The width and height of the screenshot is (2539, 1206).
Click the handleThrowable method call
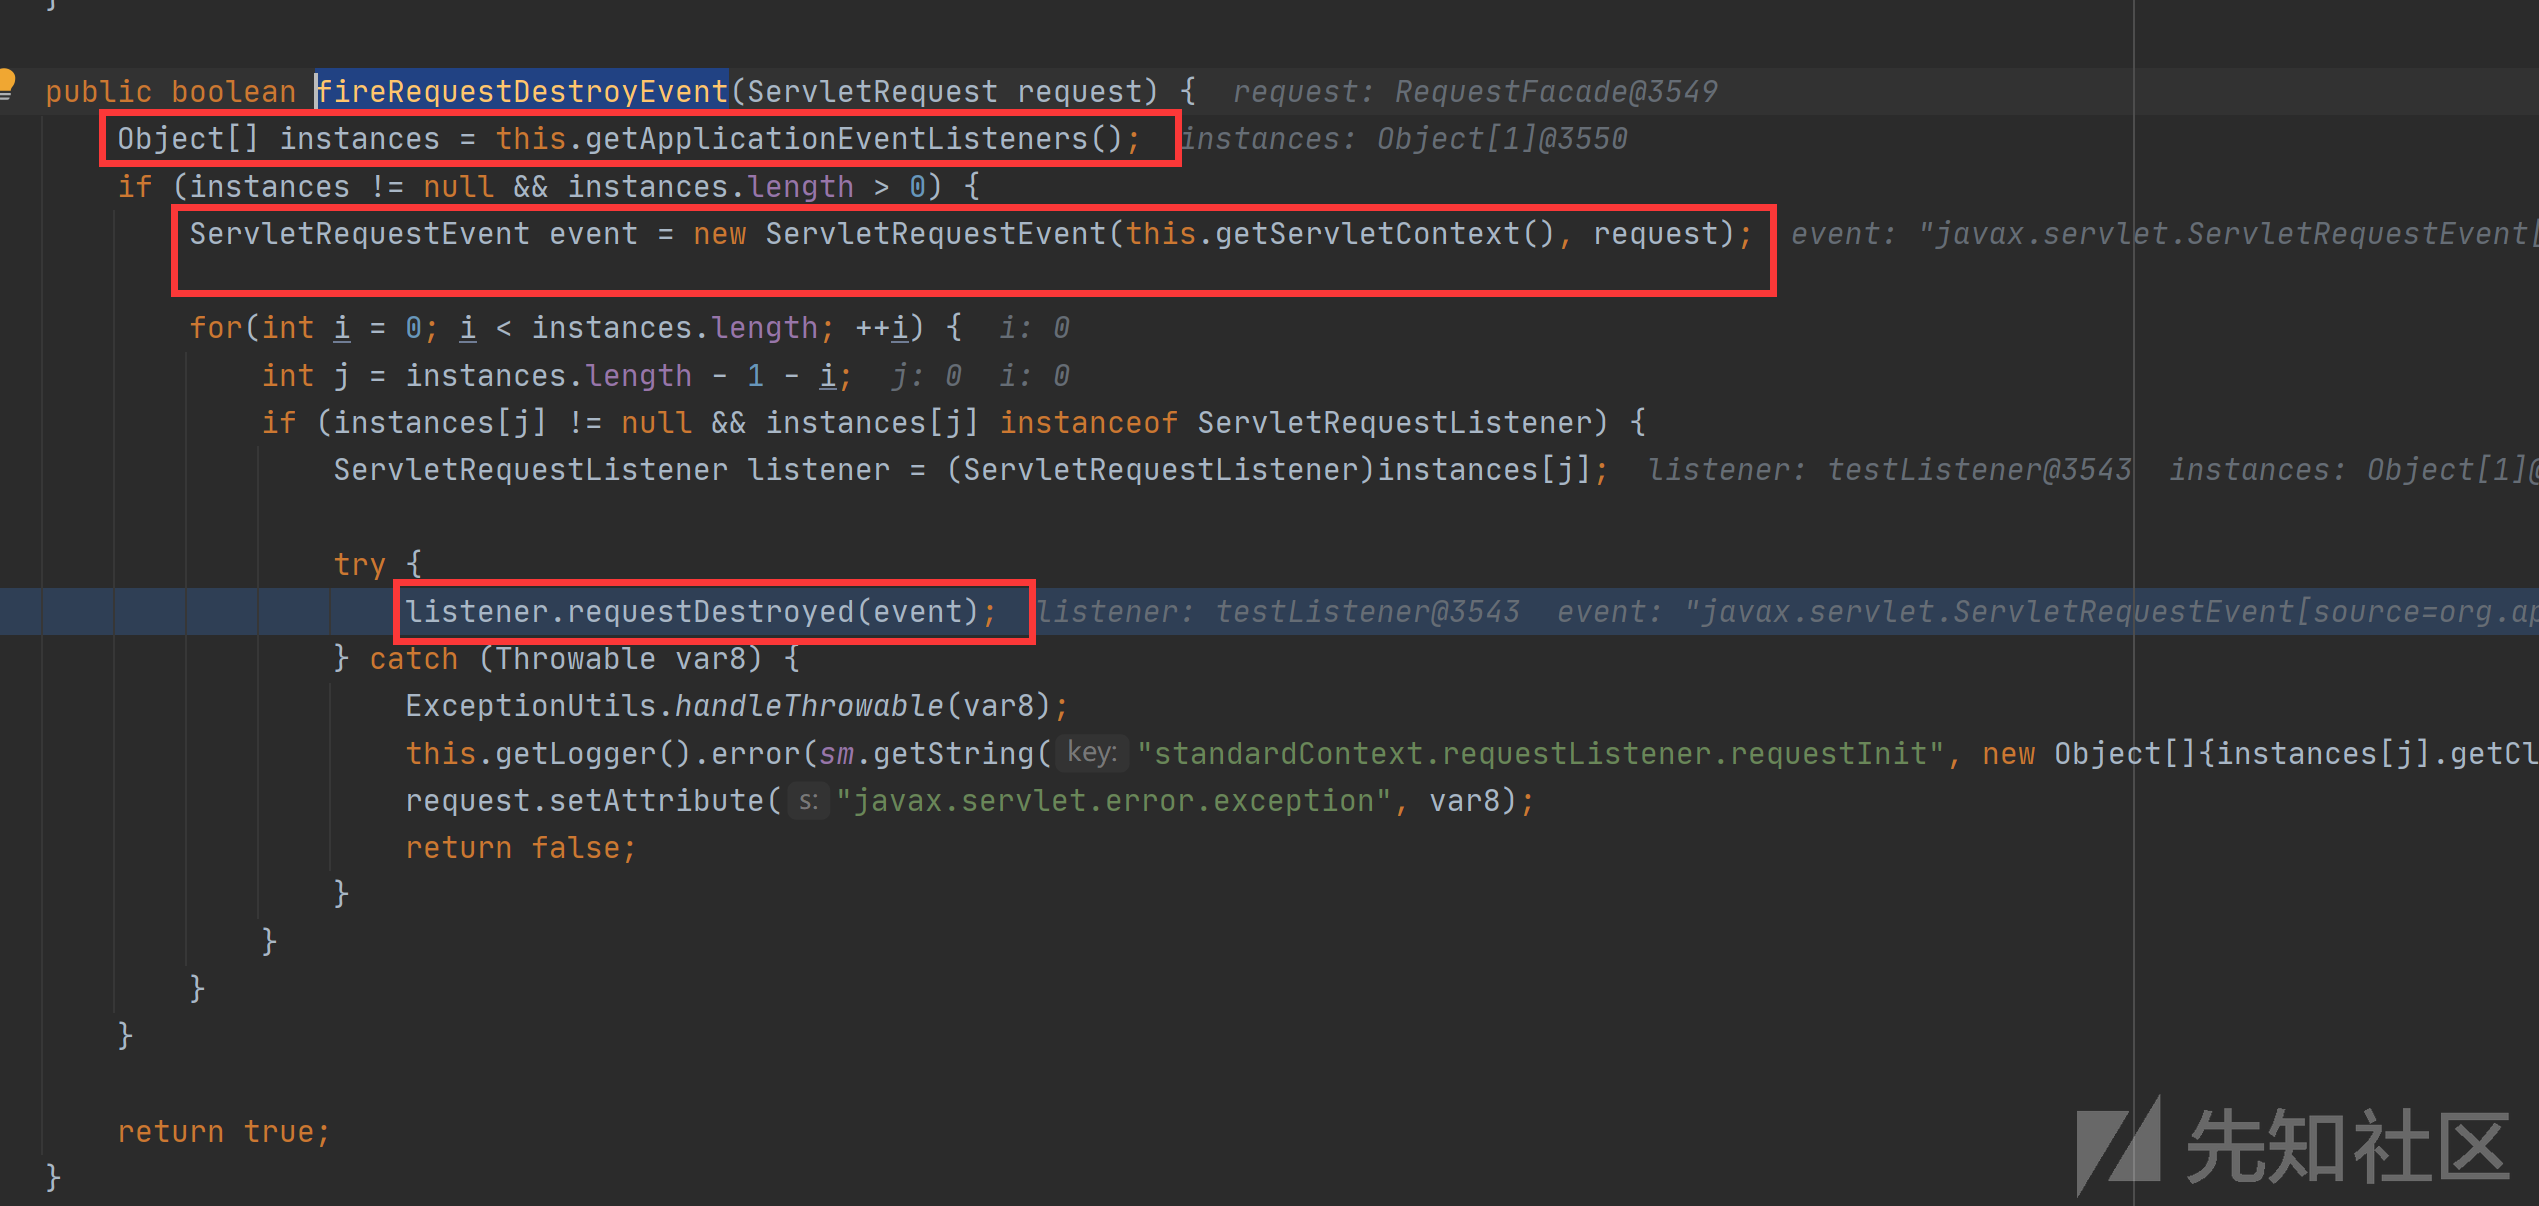(x=808, y=706)
